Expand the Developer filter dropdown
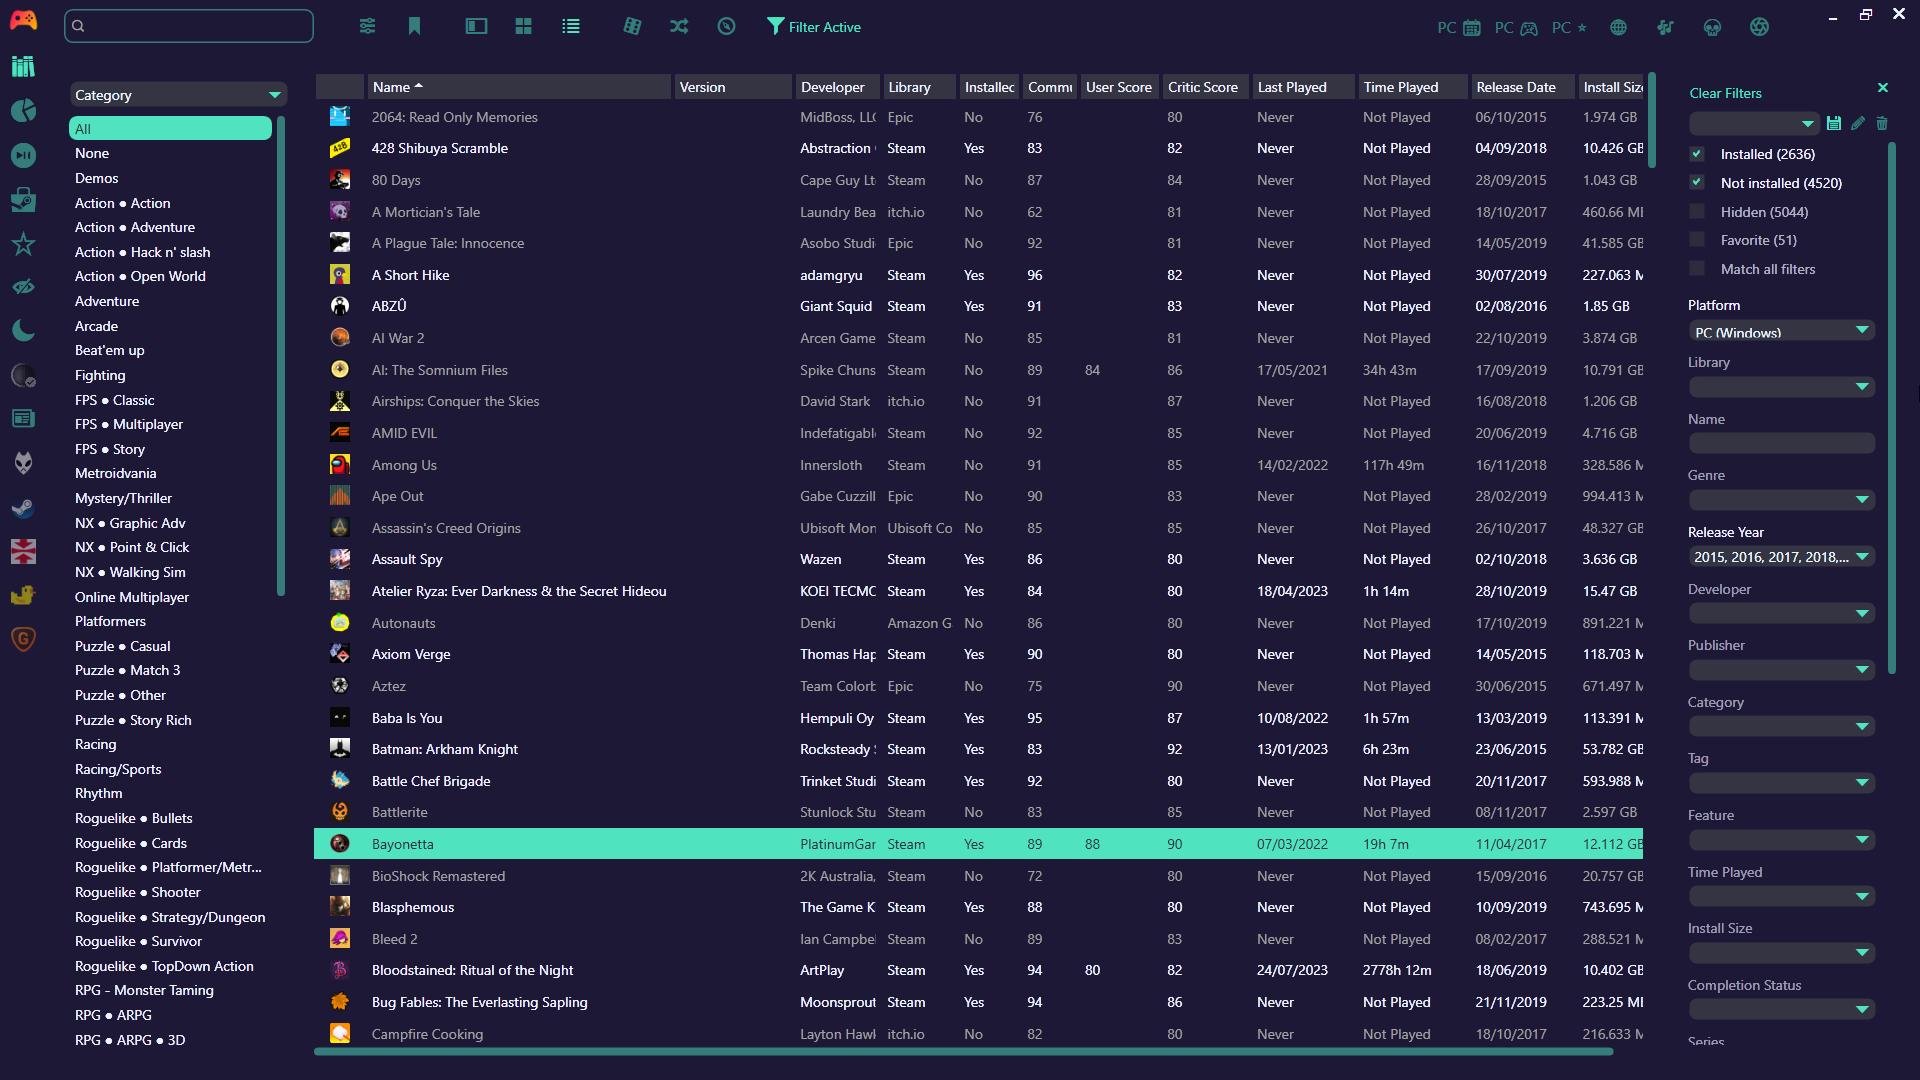This screenshot has width=1920, height=1080. click(1781, 613)
